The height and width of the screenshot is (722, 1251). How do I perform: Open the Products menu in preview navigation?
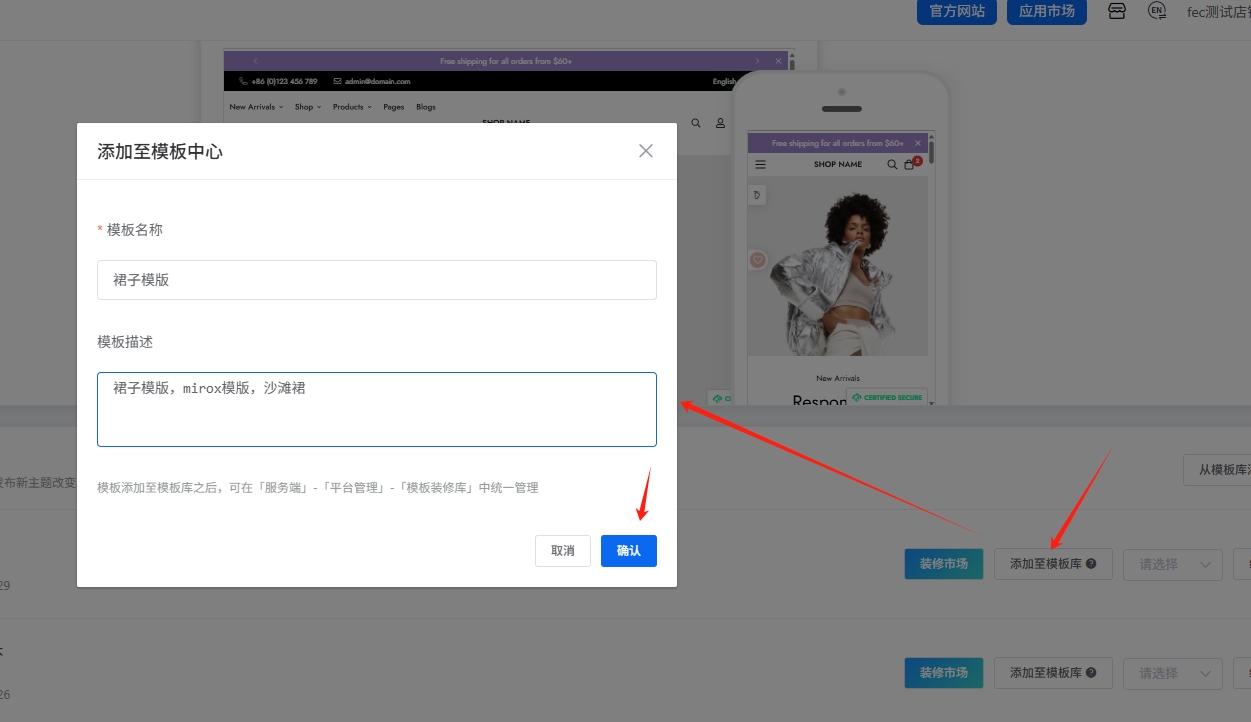(352, 107)
